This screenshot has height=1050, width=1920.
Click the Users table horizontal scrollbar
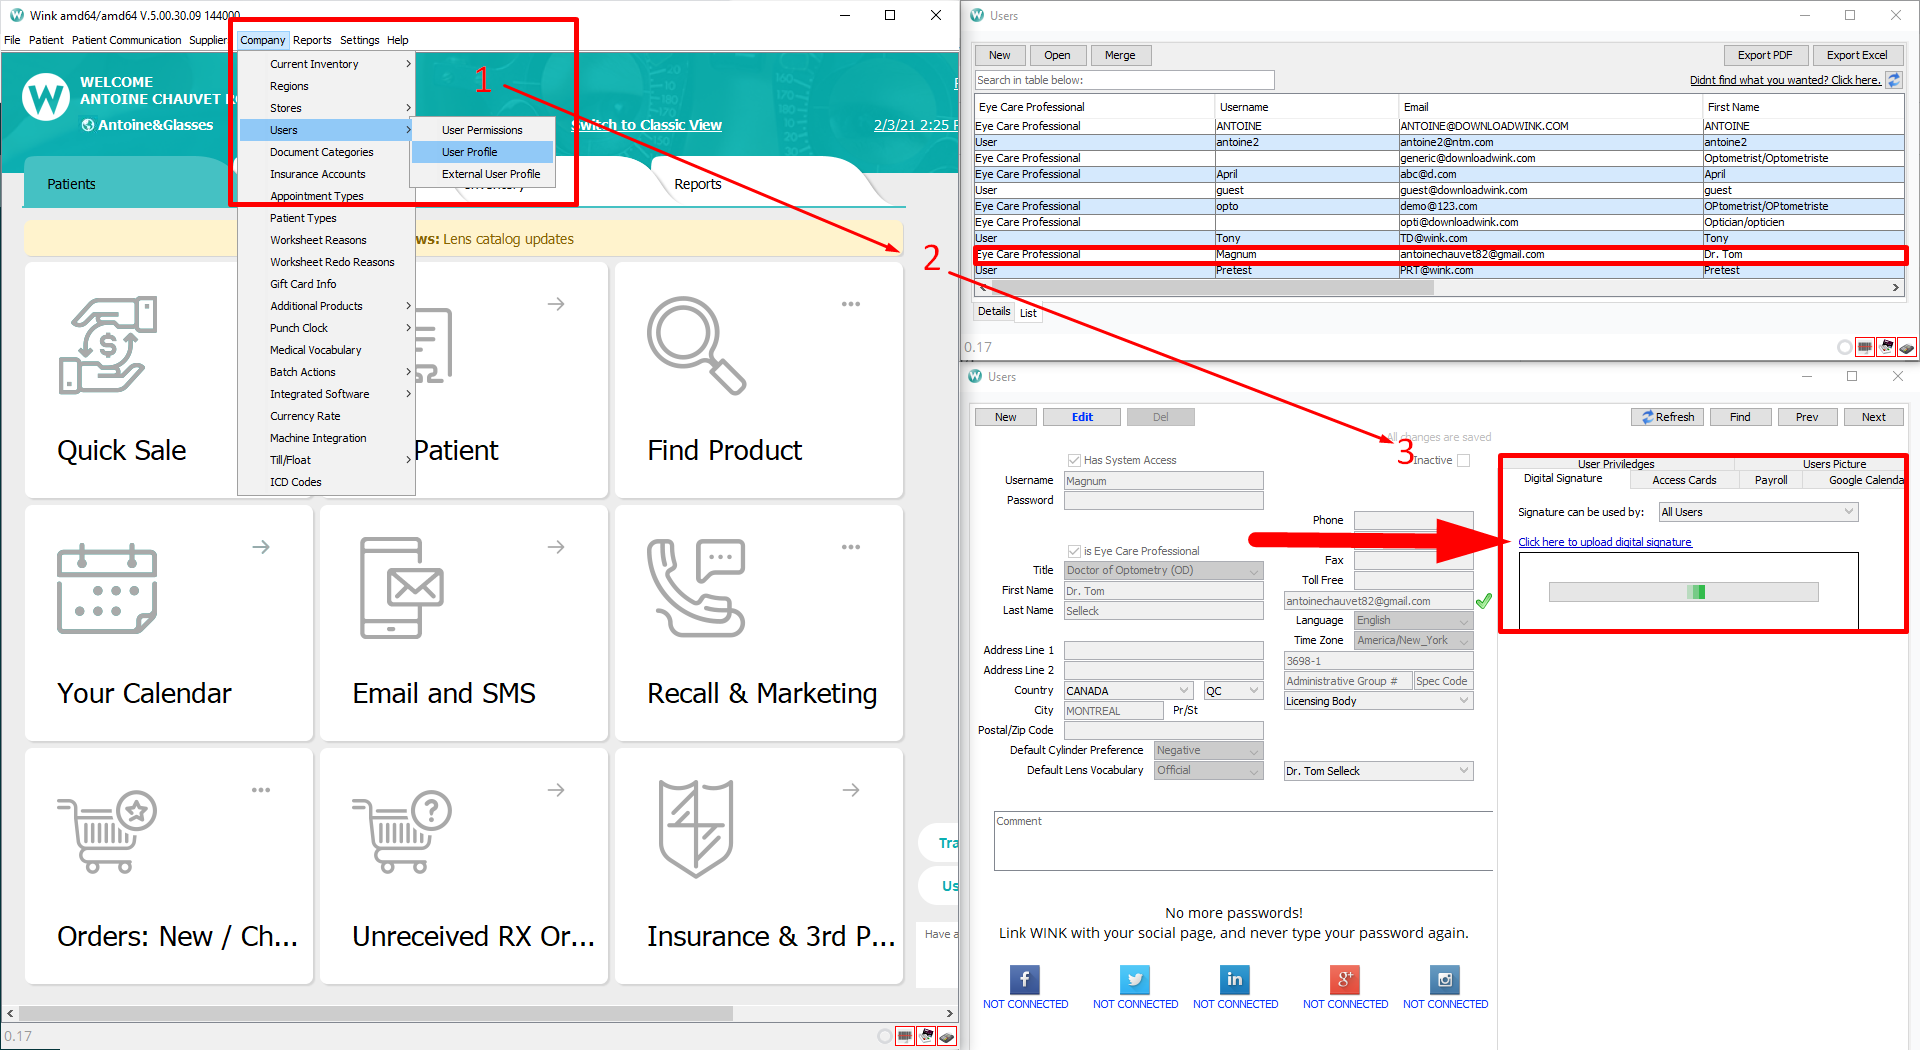[x=1211, y=287]
